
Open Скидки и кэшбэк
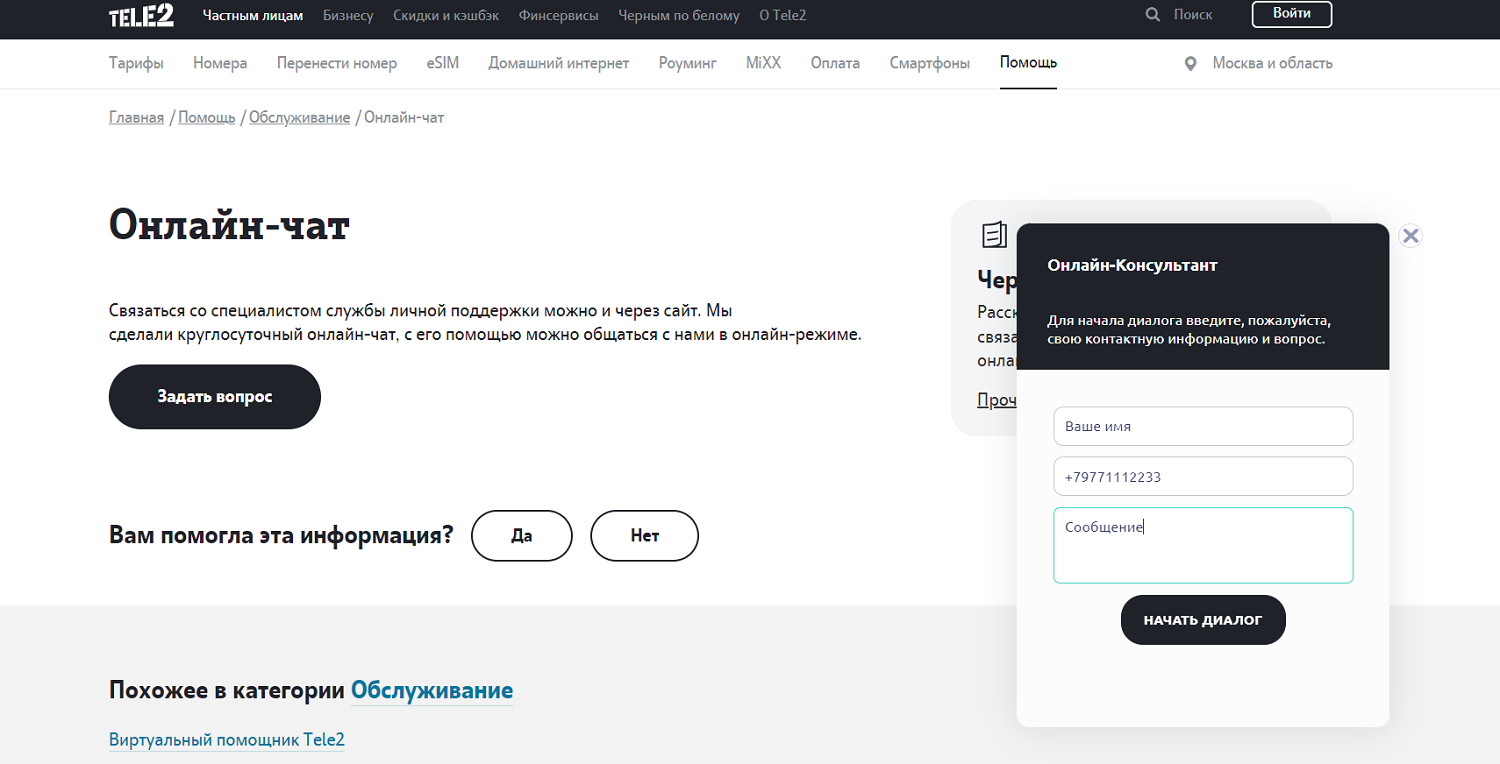[446, 15]
